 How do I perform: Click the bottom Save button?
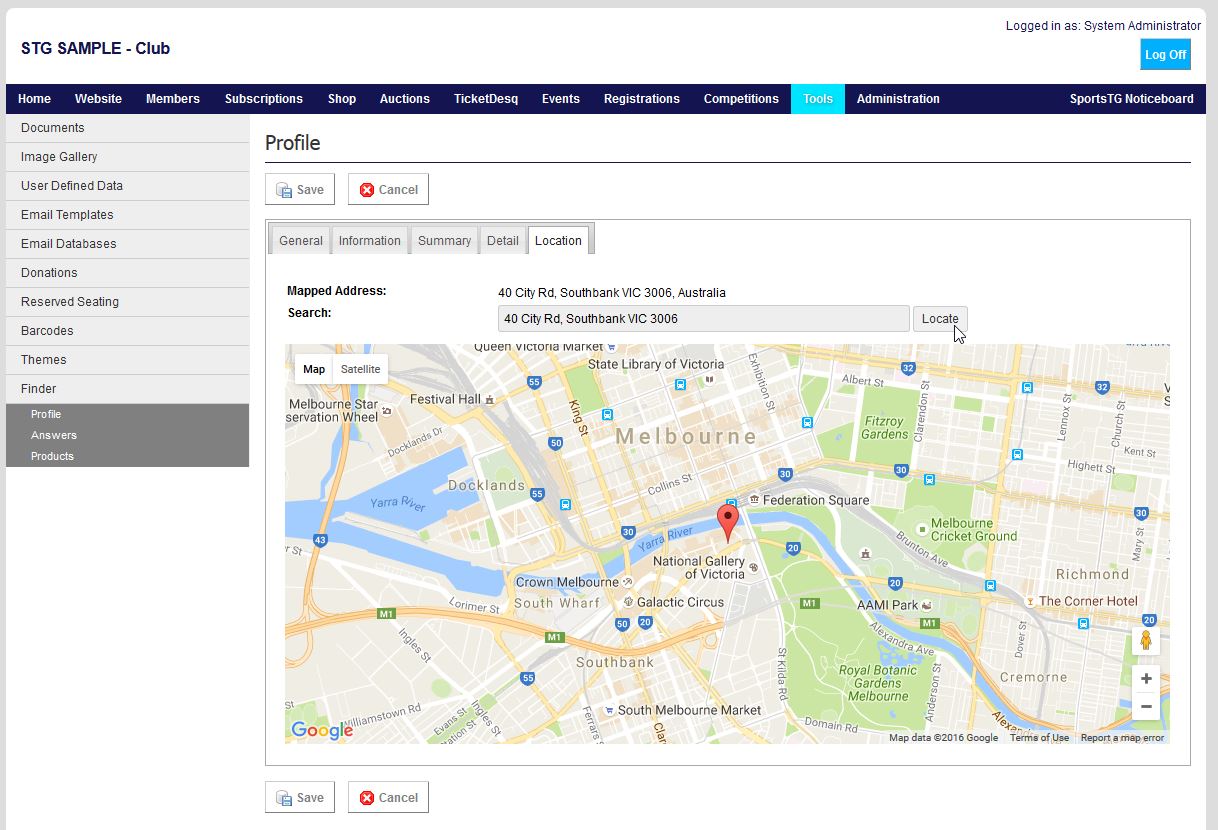coord(300,797)
